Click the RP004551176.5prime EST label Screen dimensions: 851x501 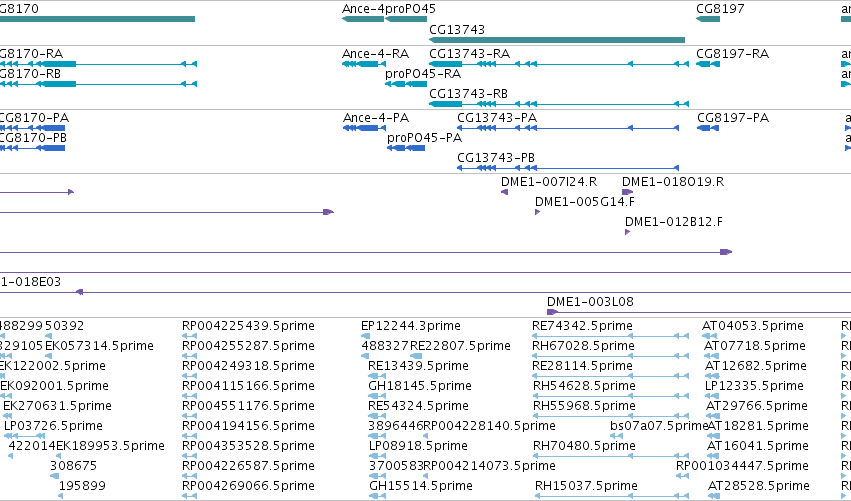pyautogui.click(x=248, y=406)
